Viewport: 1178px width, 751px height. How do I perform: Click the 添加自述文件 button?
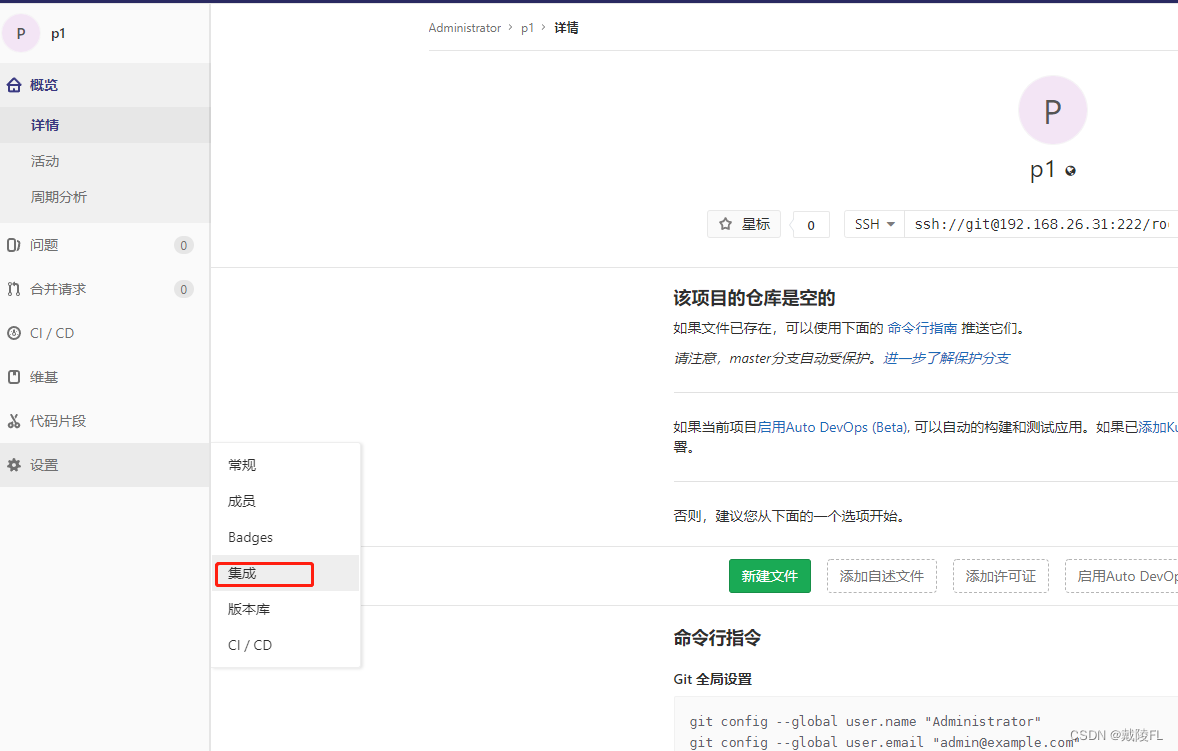(881, 576)
